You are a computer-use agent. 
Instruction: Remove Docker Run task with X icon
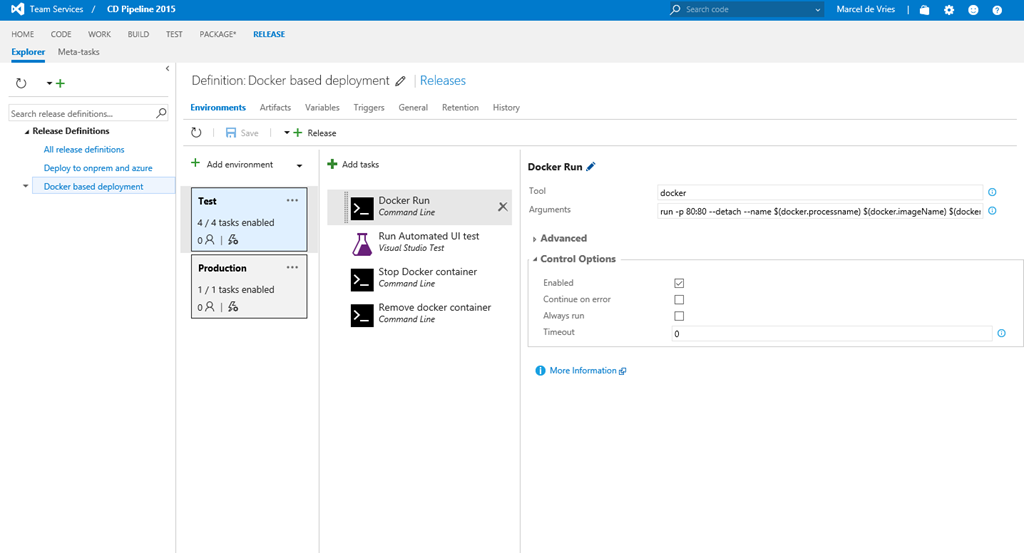(x=503, y=207)
